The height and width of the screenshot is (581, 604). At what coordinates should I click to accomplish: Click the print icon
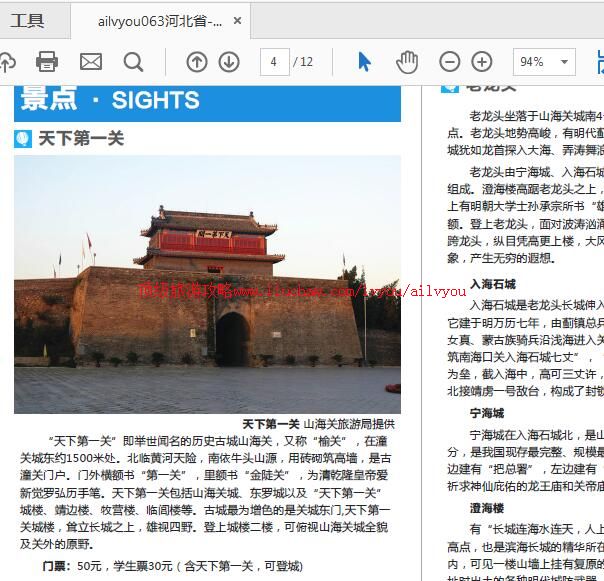click(47, 62)
